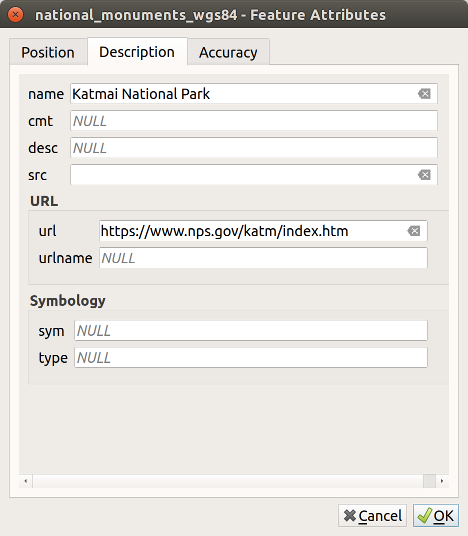This screenshot has width=468, height=536.
Task: Click the sym input field
Action: [251, 331]
